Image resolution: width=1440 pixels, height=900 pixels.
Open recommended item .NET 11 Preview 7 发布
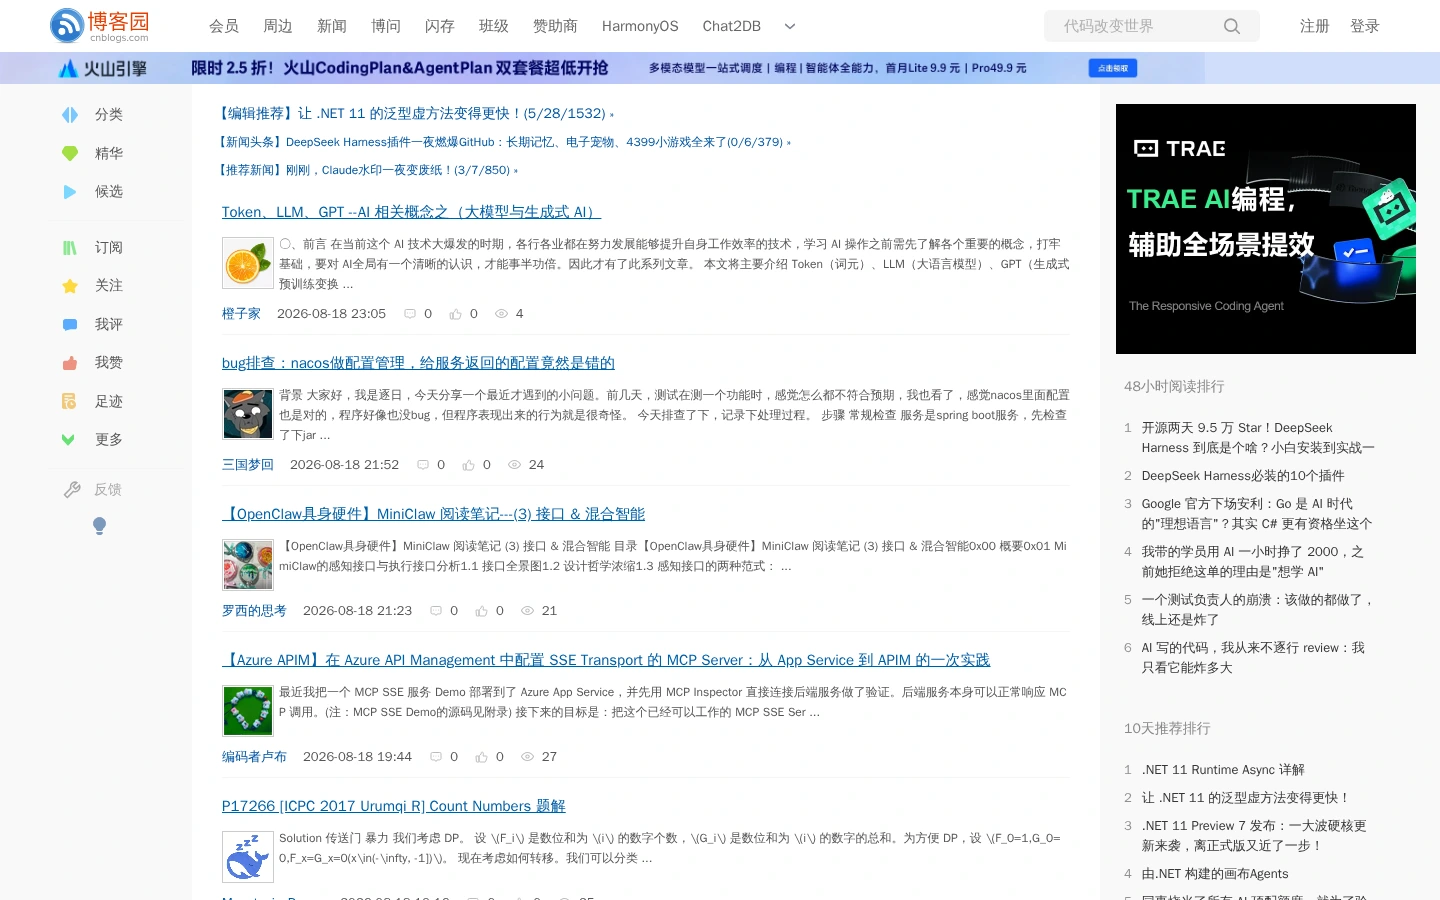(1254, 836)
